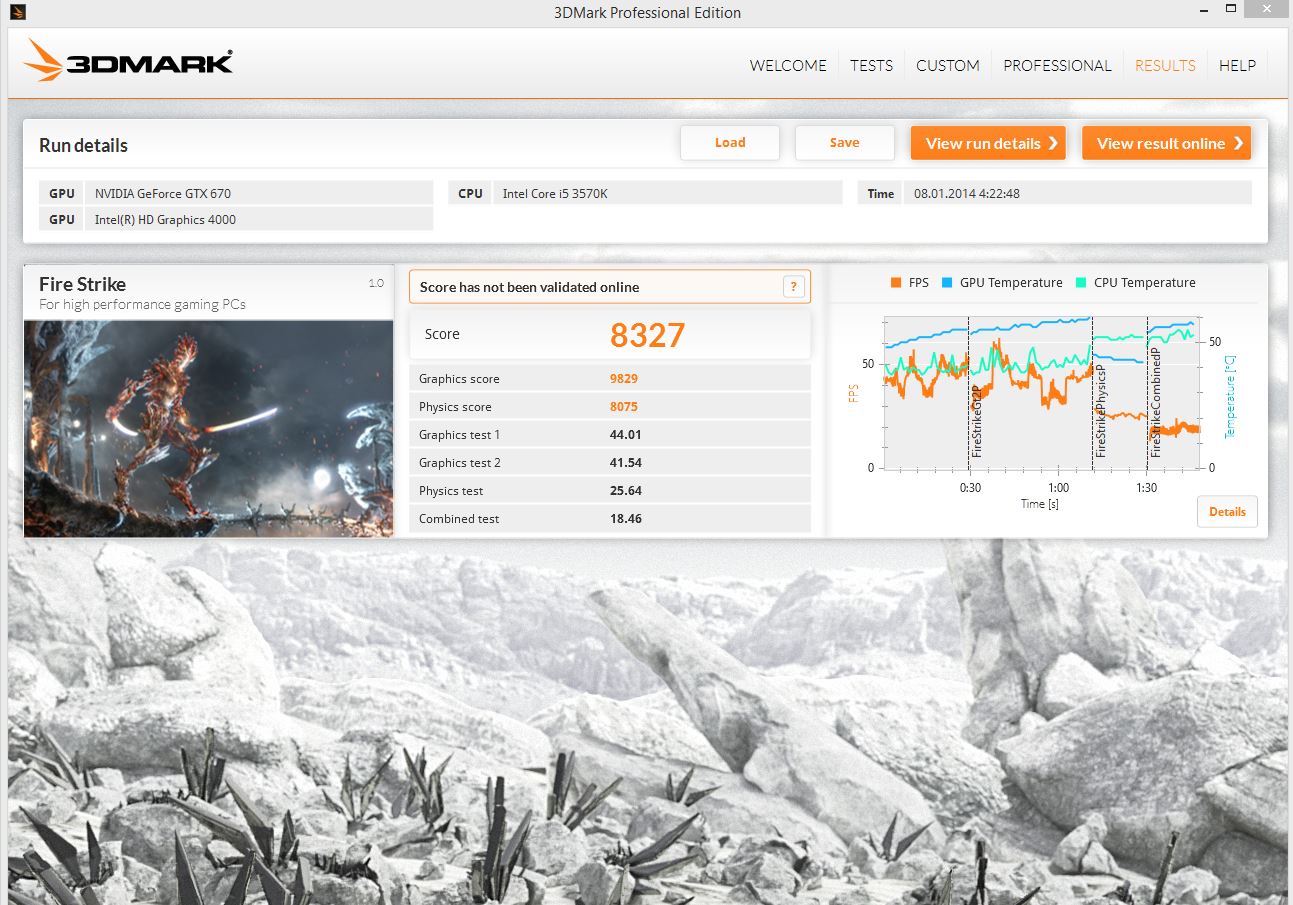The width and height of the screenshot is (1293, 905).
Task: Expand View run details
Action: pyautogui.click(x=987, y=143)
